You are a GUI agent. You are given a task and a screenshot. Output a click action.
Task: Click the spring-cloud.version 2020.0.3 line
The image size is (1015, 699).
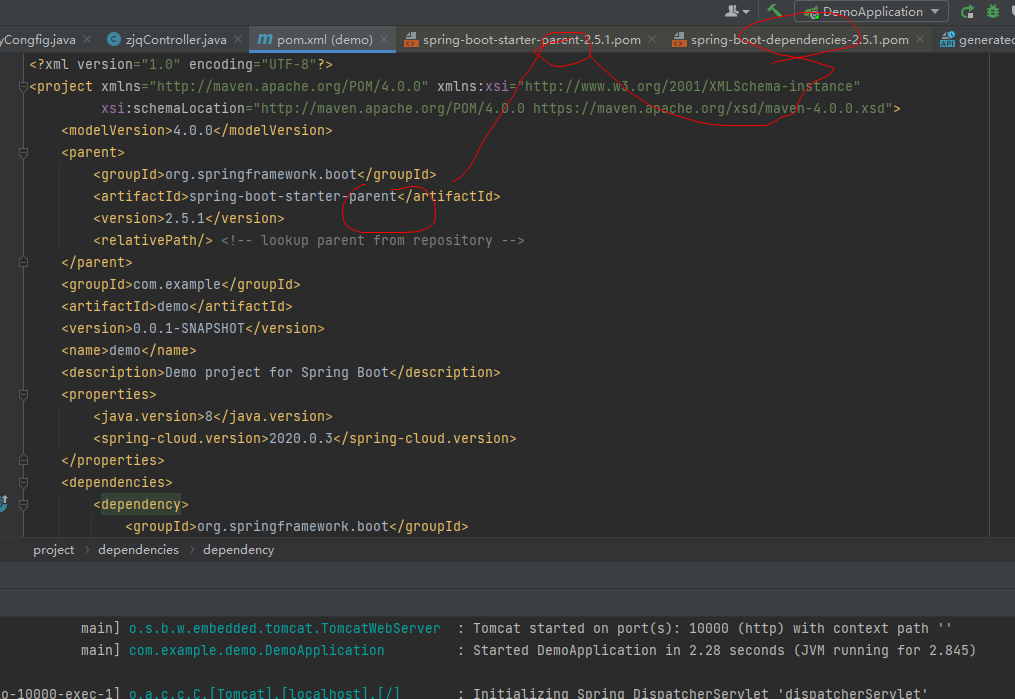point(305,438)
